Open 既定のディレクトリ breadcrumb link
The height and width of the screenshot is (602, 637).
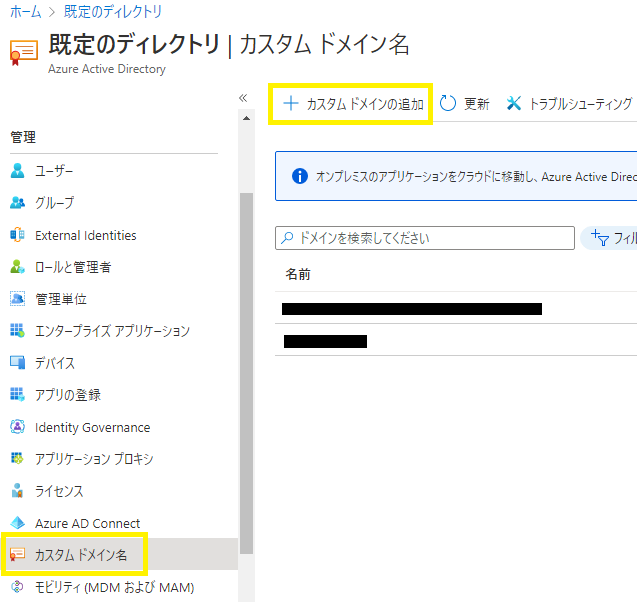click(x=113, y=11)
